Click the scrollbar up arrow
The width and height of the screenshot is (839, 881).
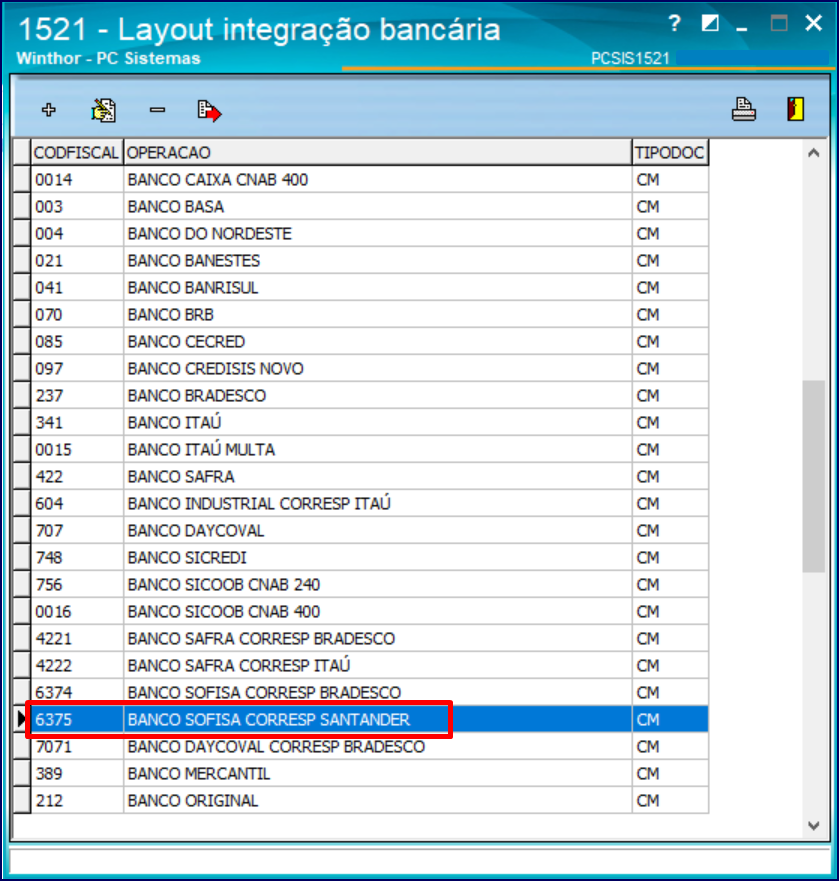[x=813, y=153]
